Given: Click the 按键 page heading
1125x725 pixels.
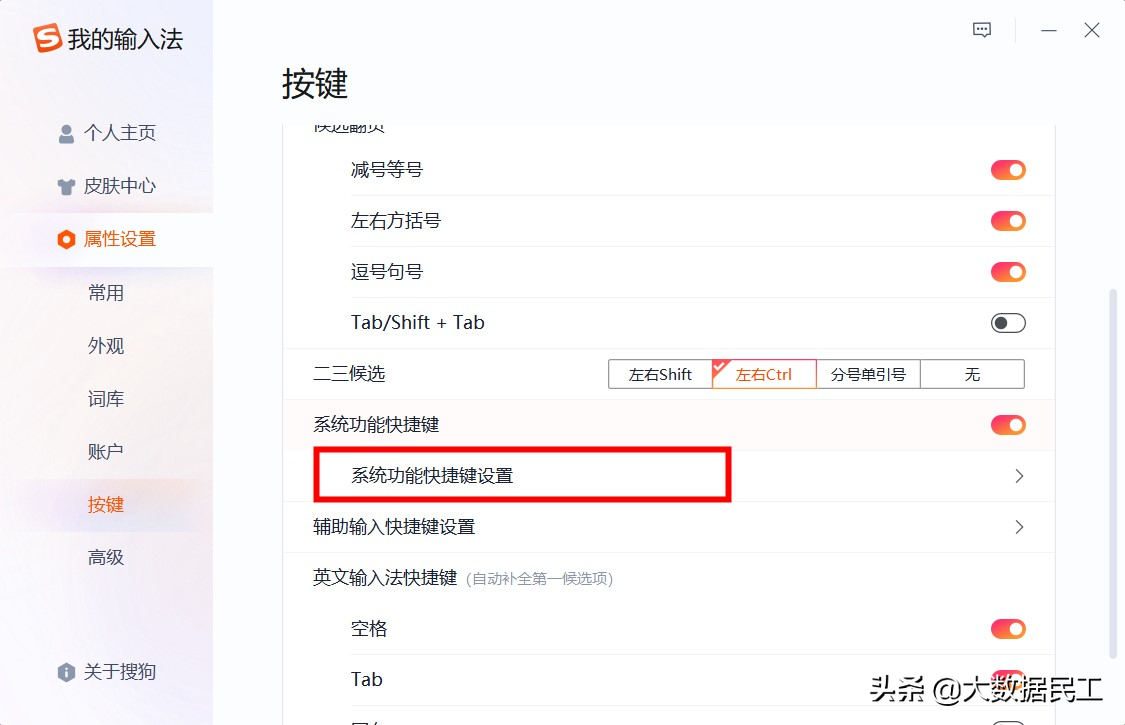Looking at the screenshot, I should coord(315,84).
